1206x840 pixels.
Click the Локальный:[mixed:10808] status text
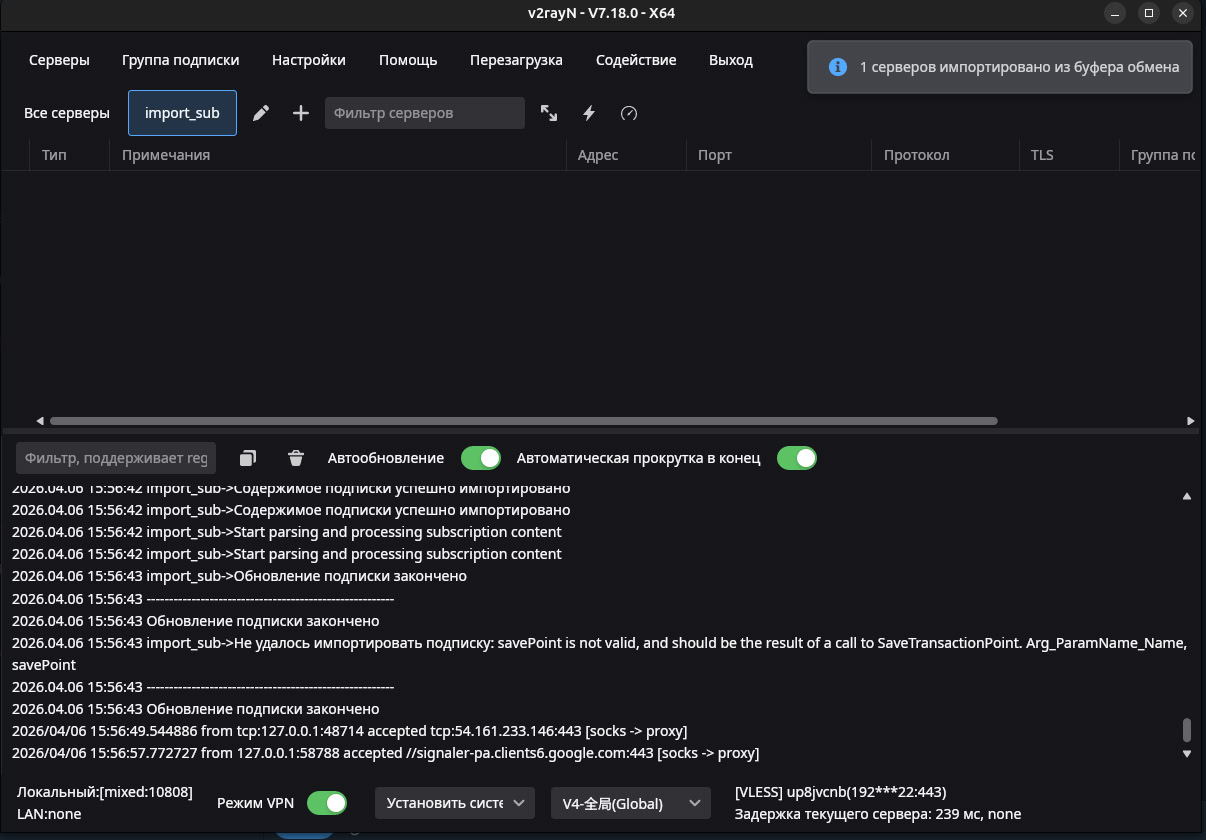105,792
